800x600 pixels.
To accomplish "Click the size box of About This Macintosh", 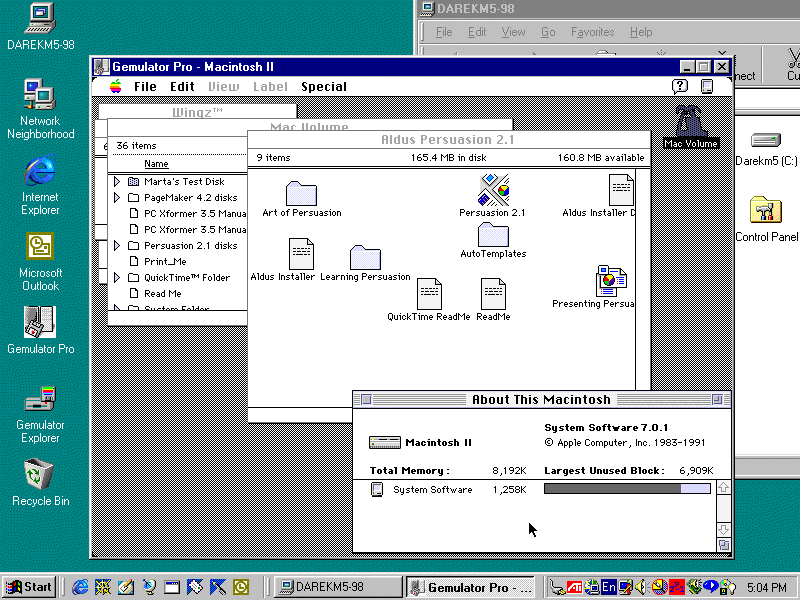I will click(x=723, y=545).
